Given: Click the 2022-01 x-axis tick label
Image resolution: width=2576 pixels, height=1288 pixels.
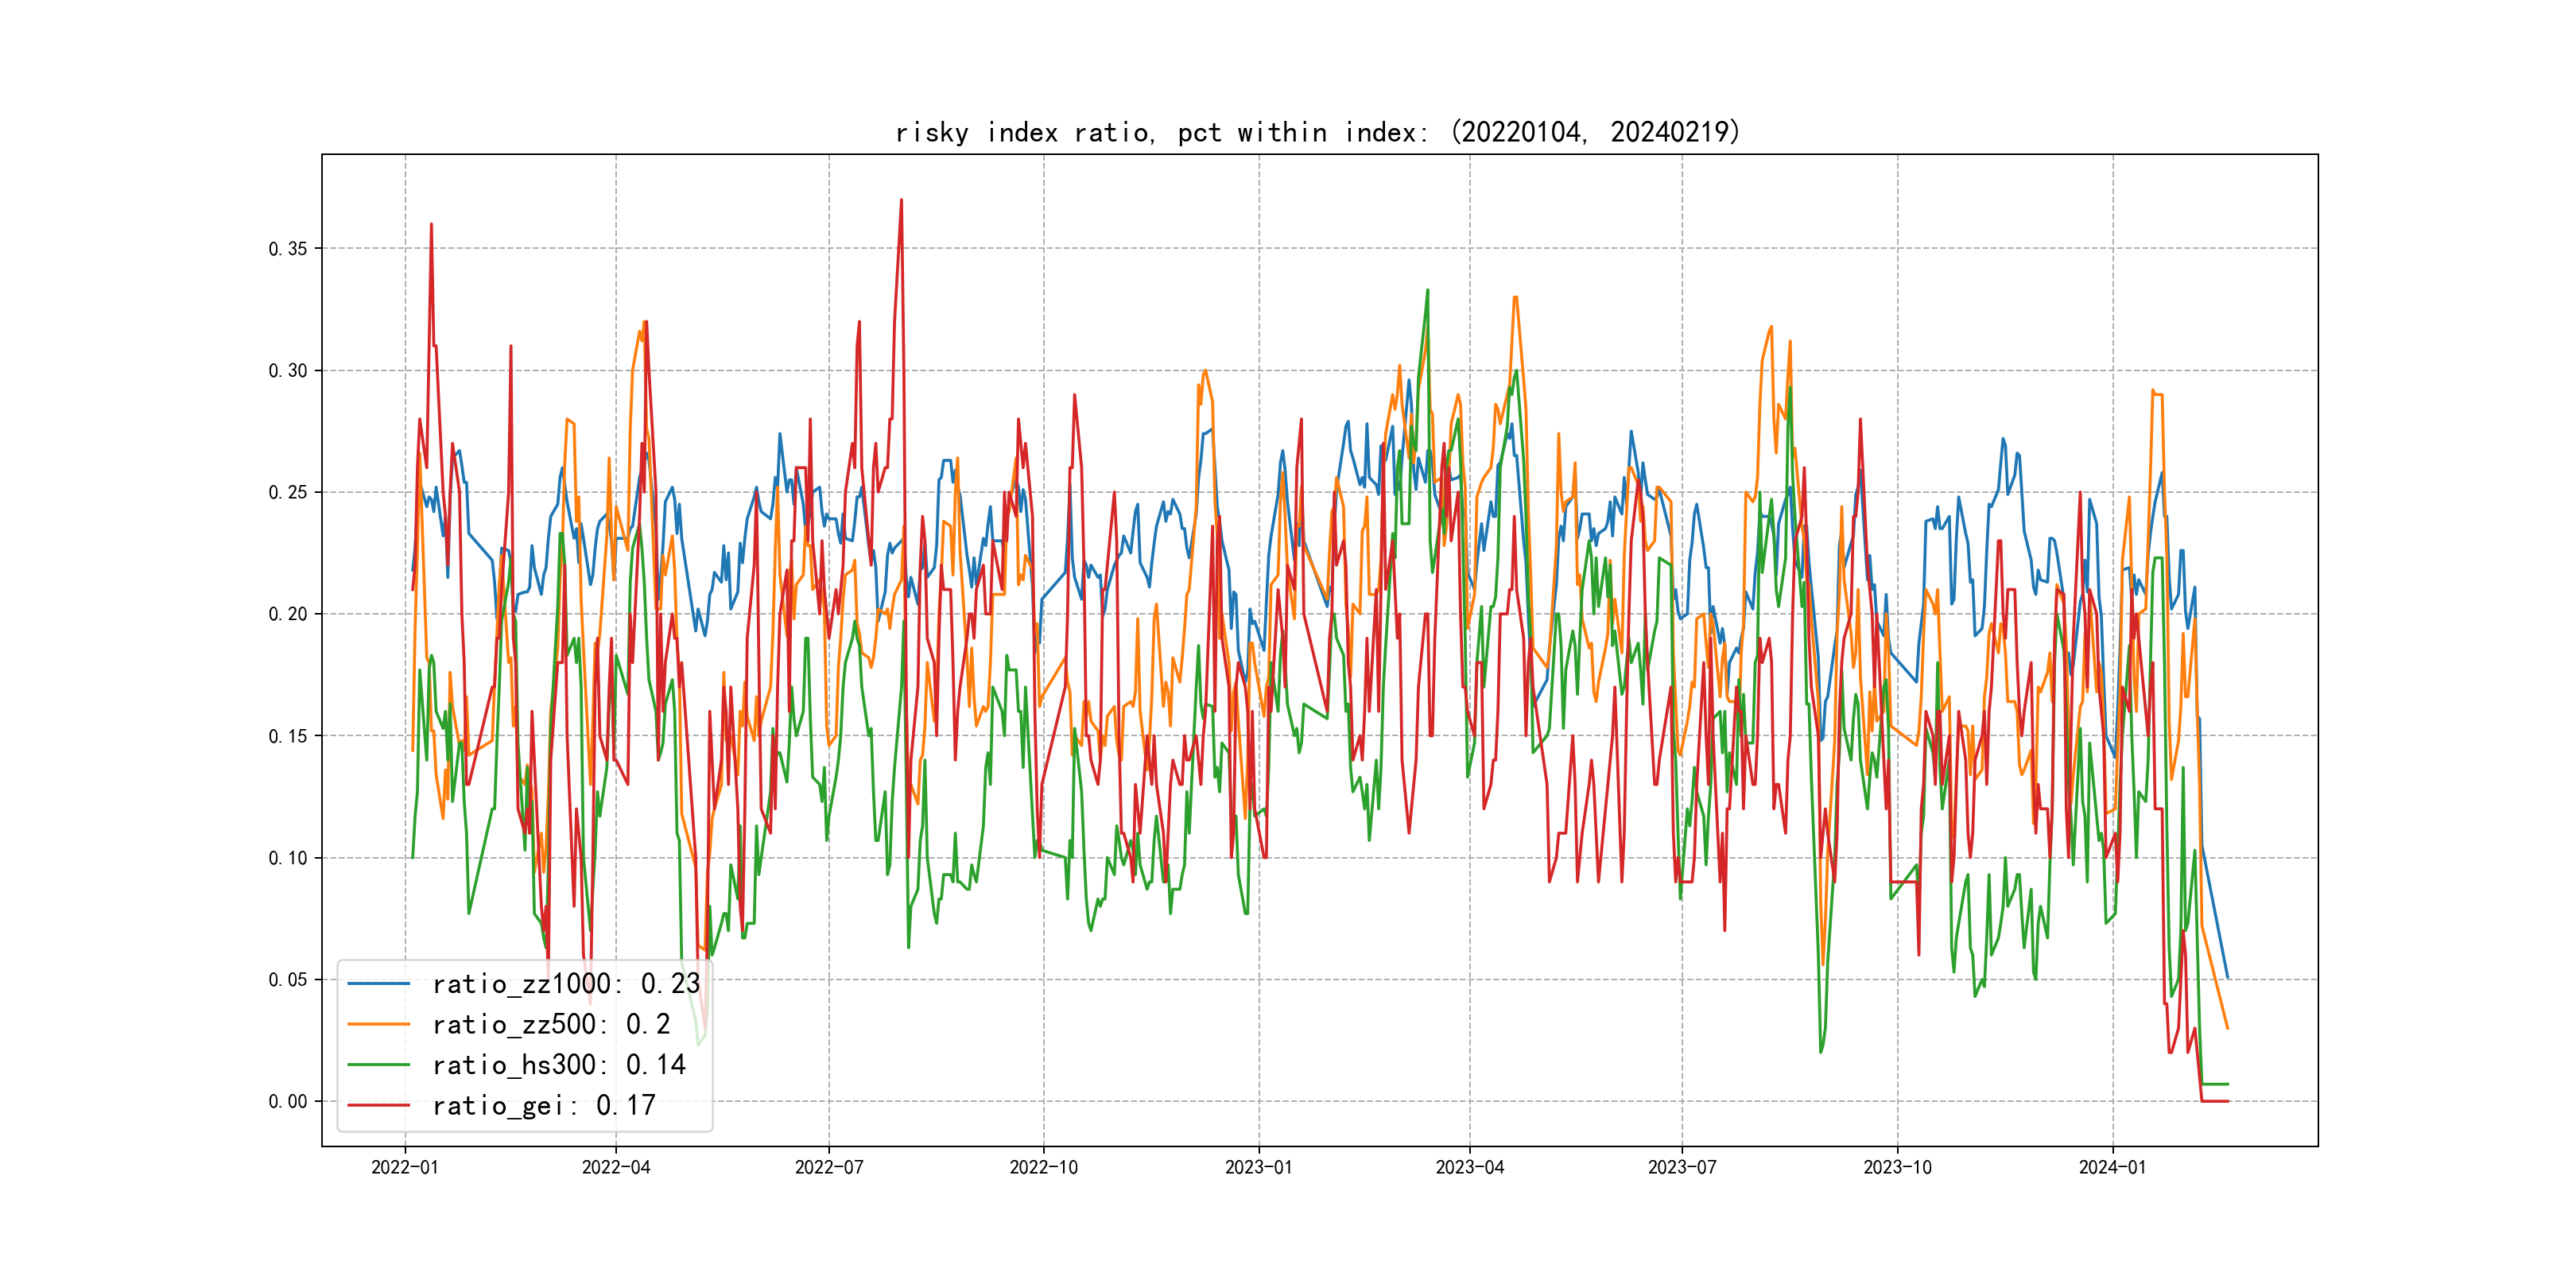Looking at the screenshot, I should [x=405, y=1167].
